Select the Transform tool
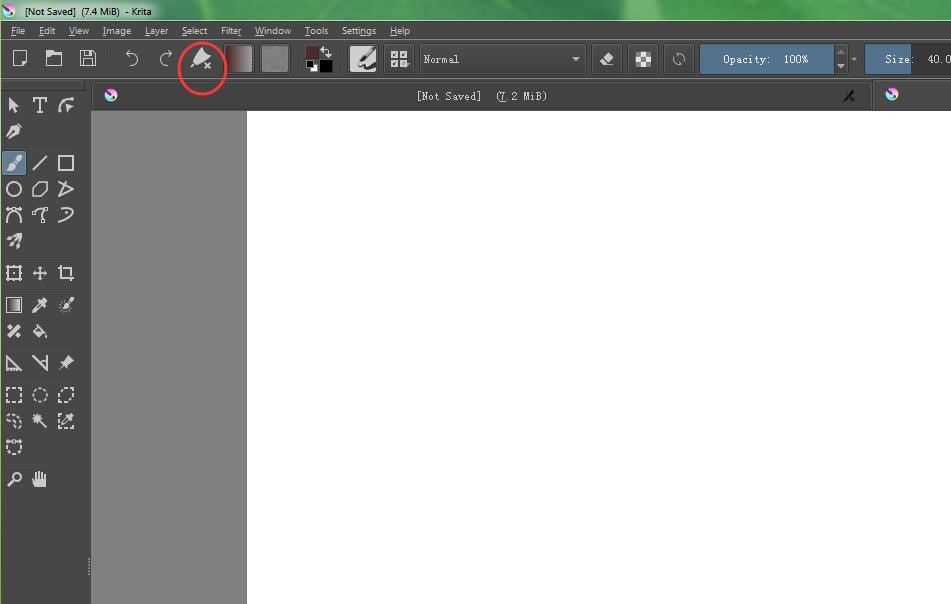The image size is (951, 604). 14,273
